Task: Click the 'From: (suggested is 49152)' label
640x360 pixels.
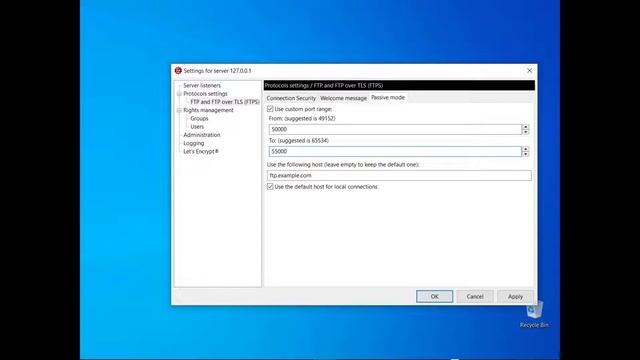Action: pyautogui.click(x=302, y=118)
